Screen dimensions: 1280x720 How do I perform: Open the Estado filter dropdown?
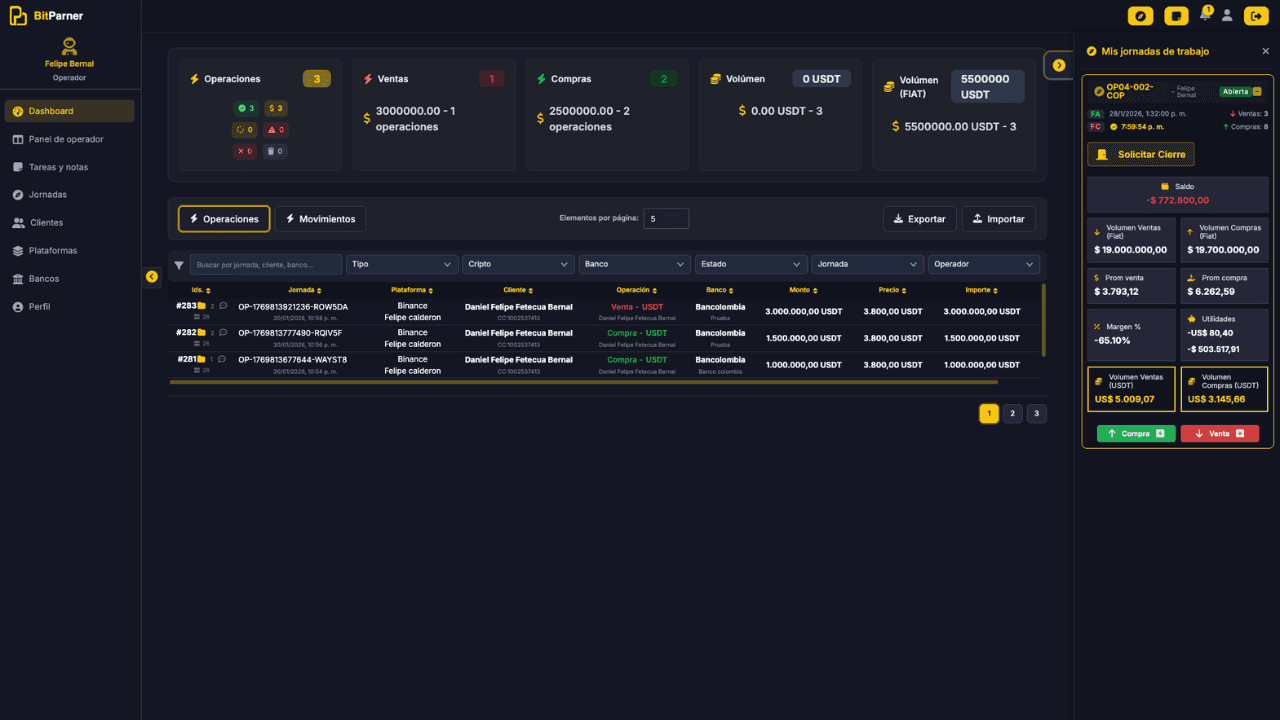(751, 265)
